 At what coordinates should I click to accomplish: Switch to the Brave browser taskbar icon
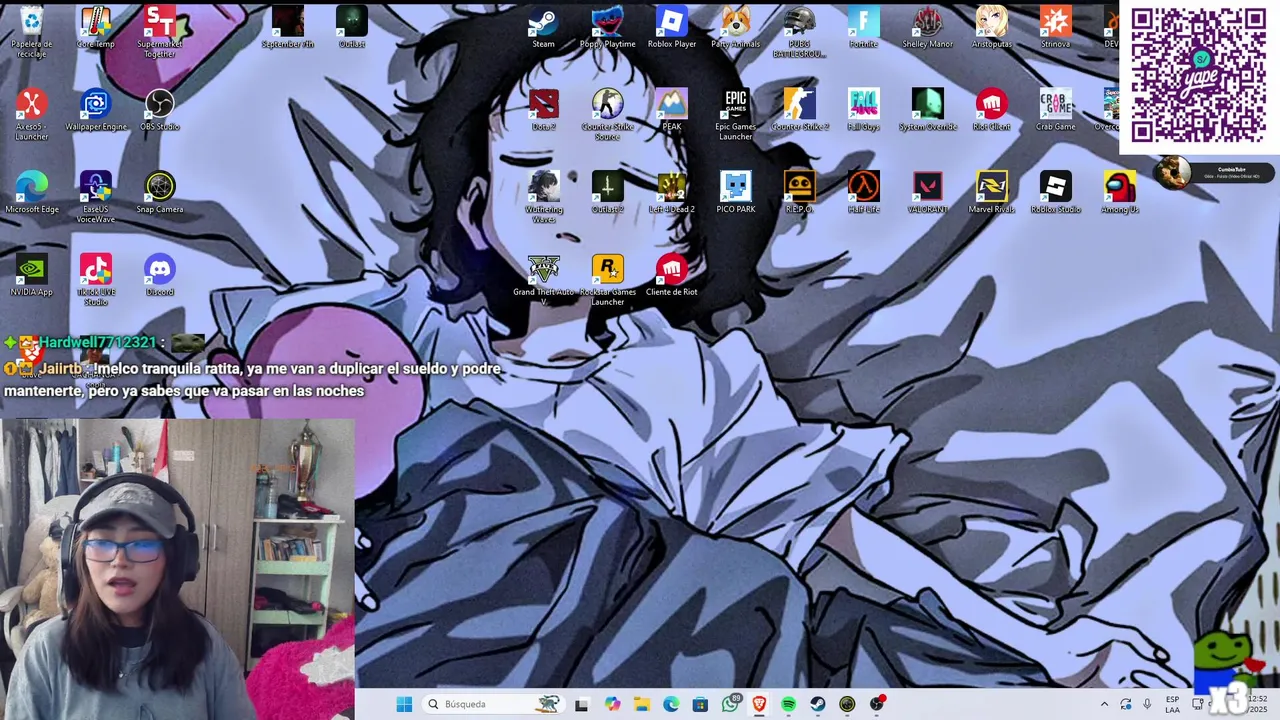[x=759, y=704]
